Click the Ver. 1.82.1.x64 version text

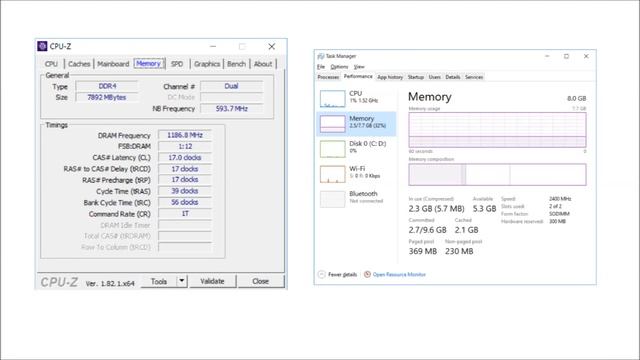tap(110, 283)
